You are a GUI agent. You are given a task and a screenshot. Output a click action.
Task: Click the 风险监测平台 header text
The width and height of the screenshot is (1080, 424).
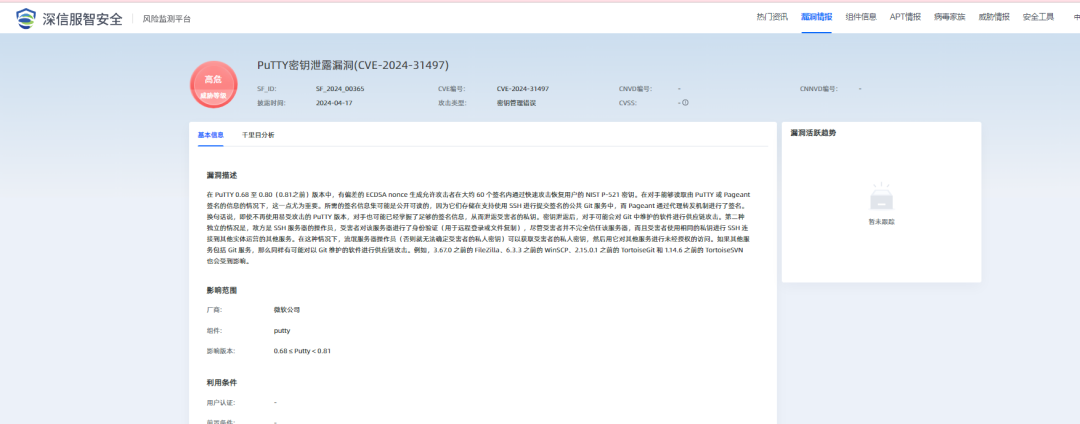point(167,19)
